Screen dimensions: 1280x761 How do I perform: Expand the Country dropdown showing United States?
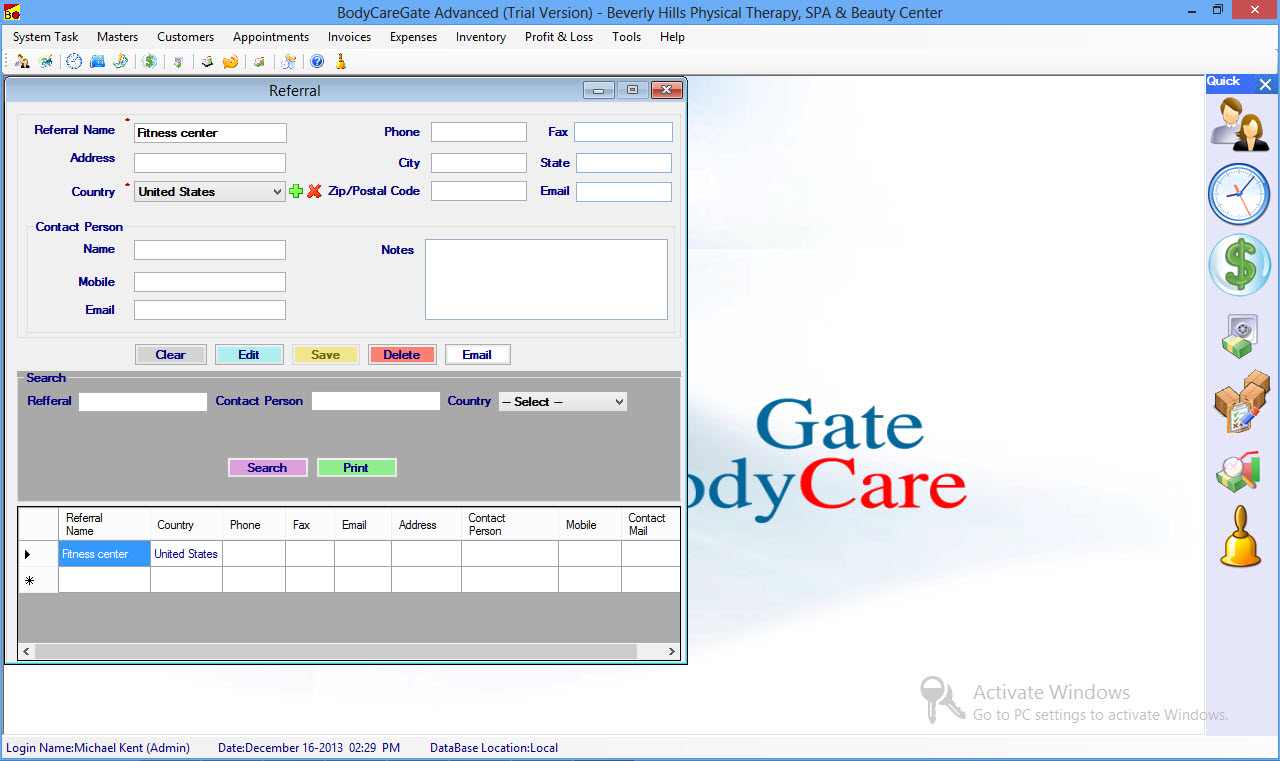pyautogui.click(x=277, y=192)
